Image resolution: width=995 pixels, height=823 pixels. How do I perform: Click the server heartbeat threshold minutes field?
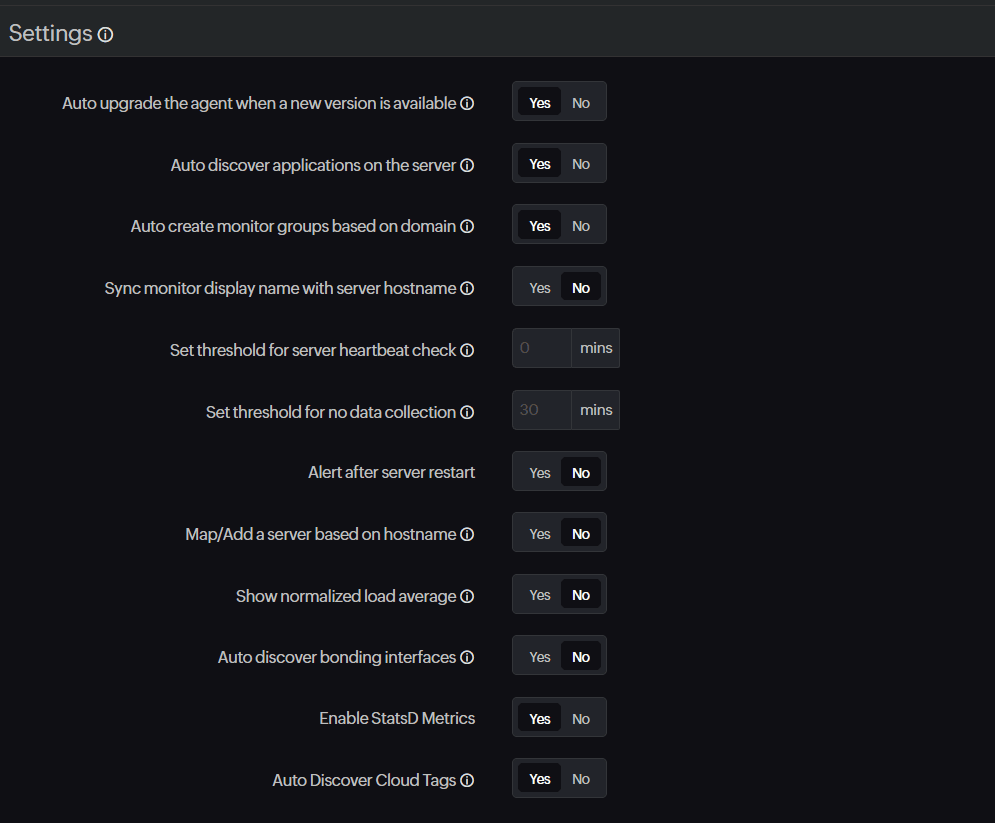[x=541, y=347]
